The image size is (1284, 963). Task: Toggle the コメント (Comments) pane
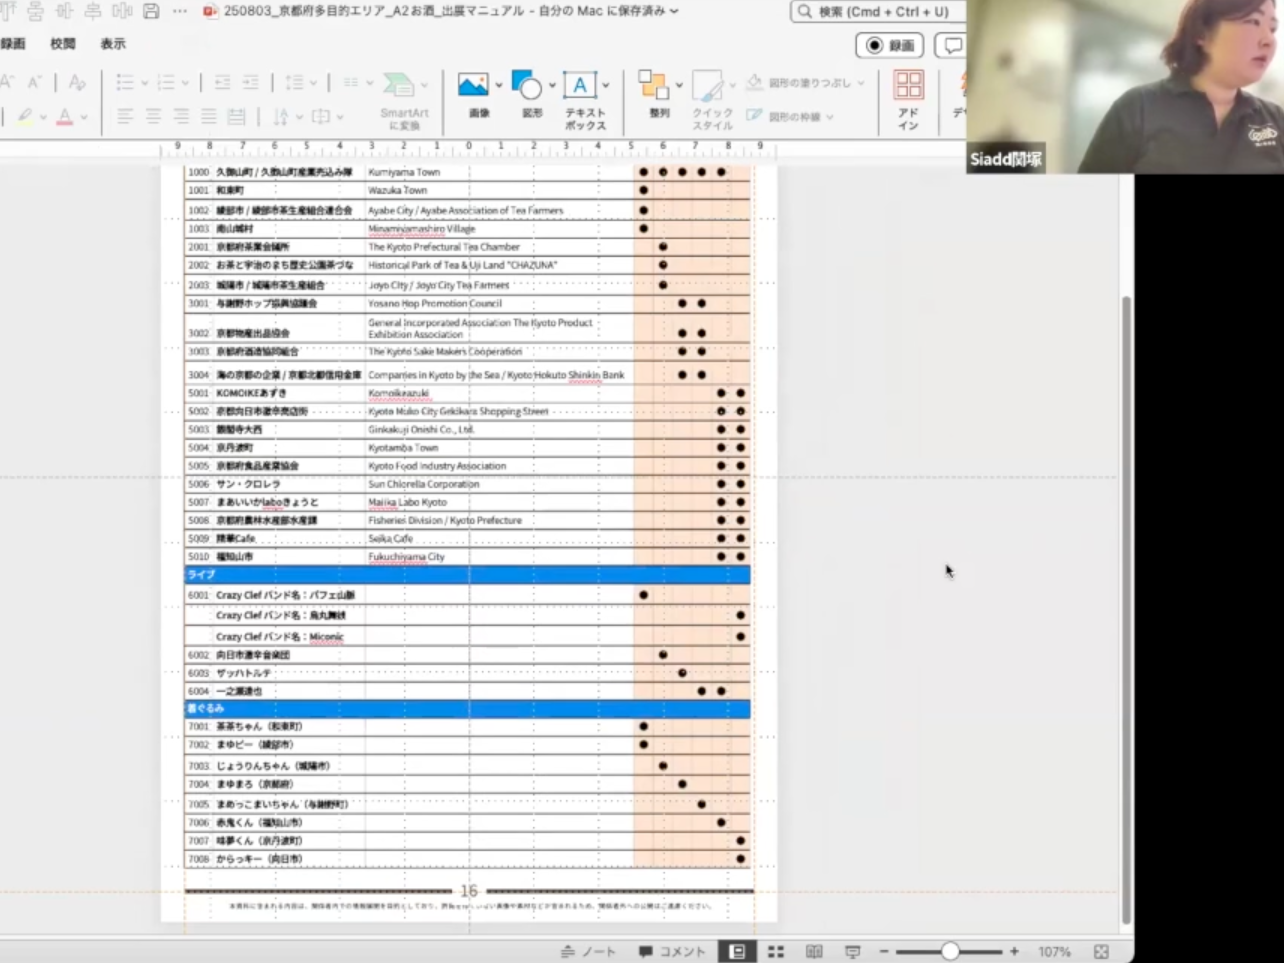pos(672,951)
